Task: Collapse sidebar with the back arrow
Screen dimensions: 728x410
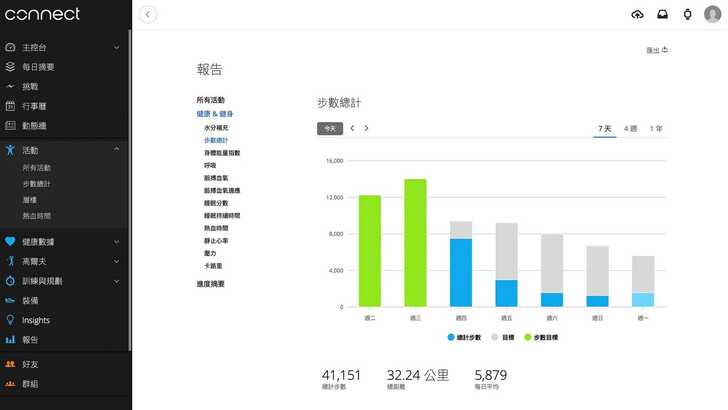Action: tap(149, 14)
